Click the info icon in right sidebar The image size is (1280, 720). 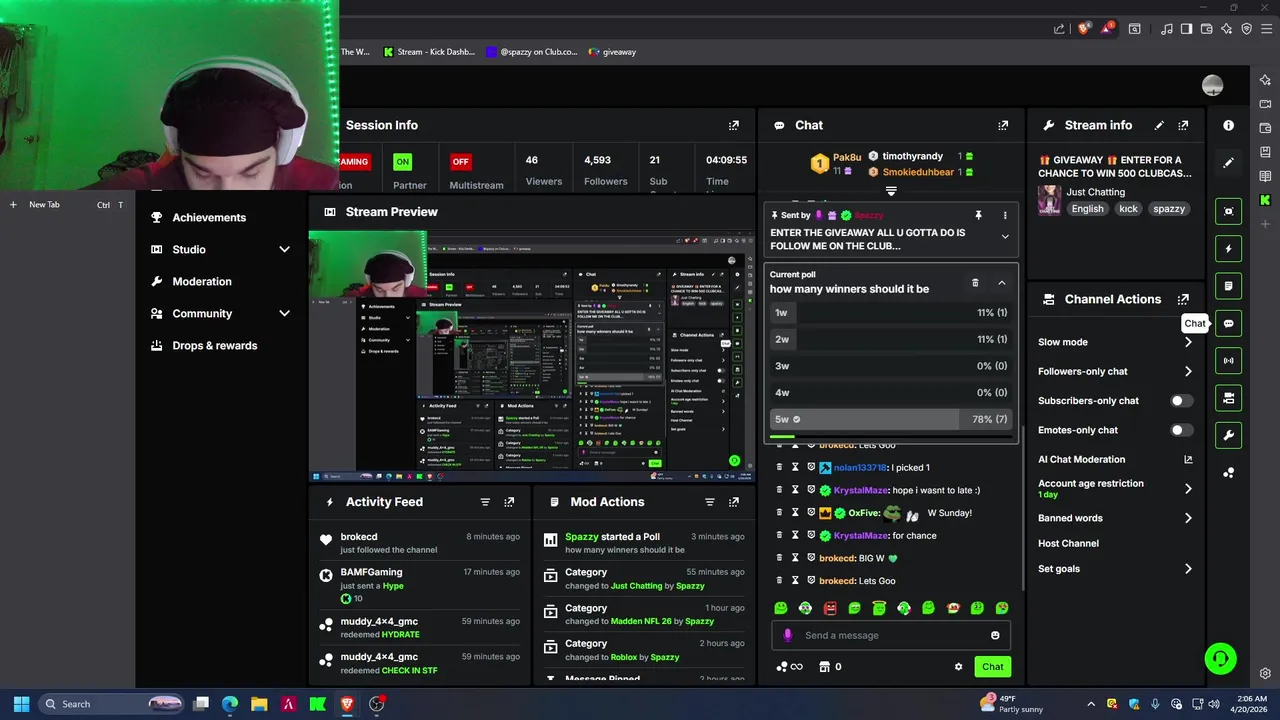(1228, 125)
